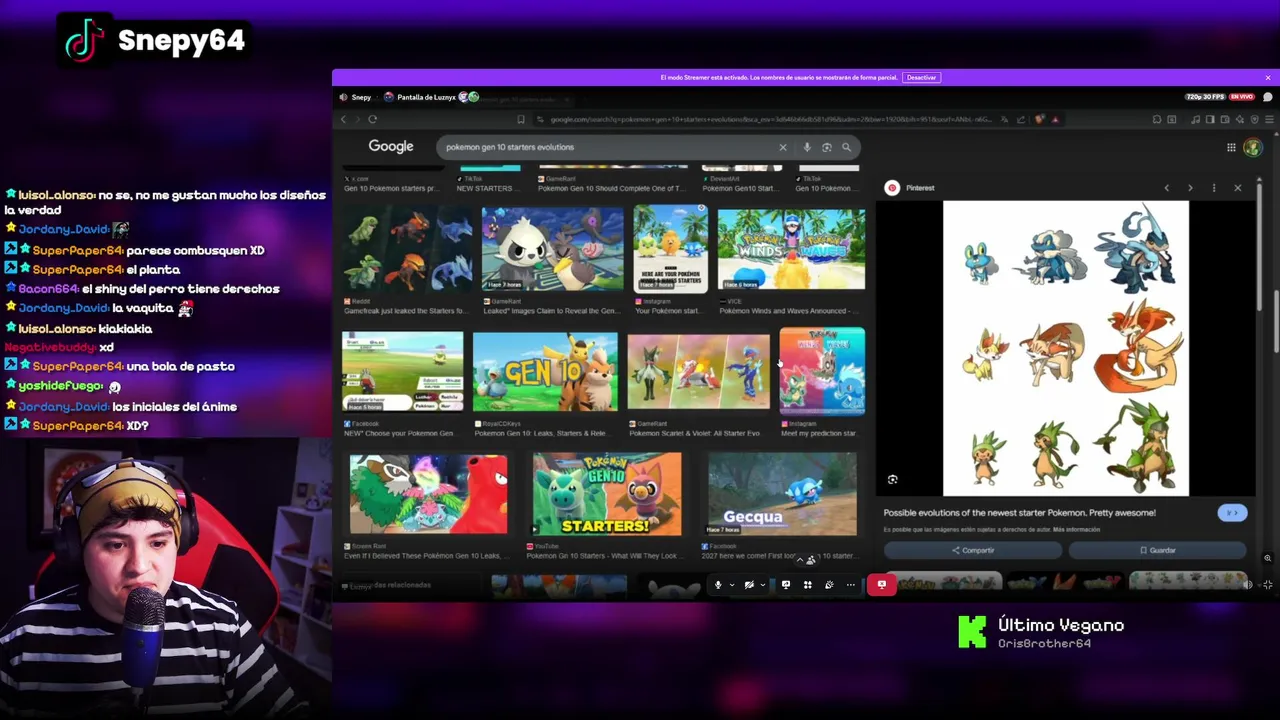The image size is (1280, 720).
Task: Open Instagram Meet my prediction thumbnail
Action: click(822, 371)
